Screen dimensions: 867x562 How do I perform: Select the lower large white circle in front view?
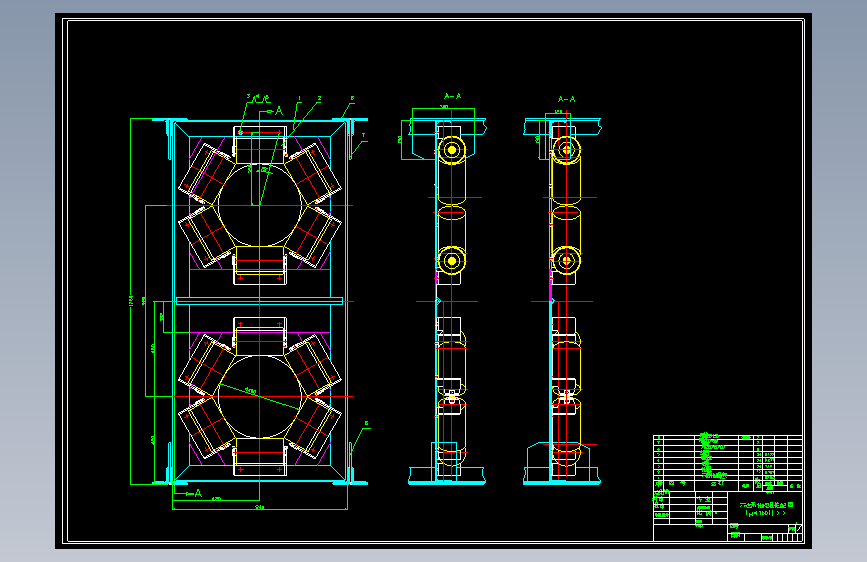tap(260, 396)
